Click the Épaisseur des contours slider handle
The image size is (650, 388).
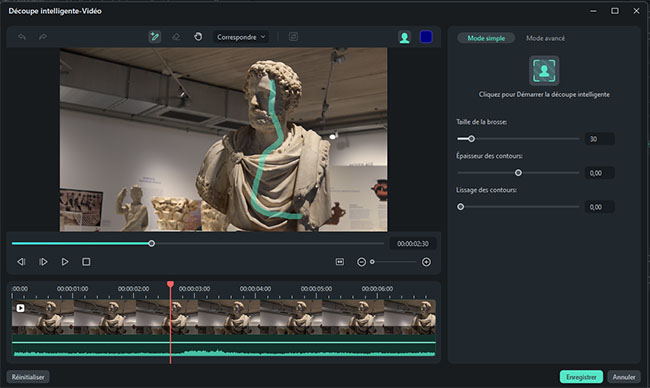pos(518,172)
